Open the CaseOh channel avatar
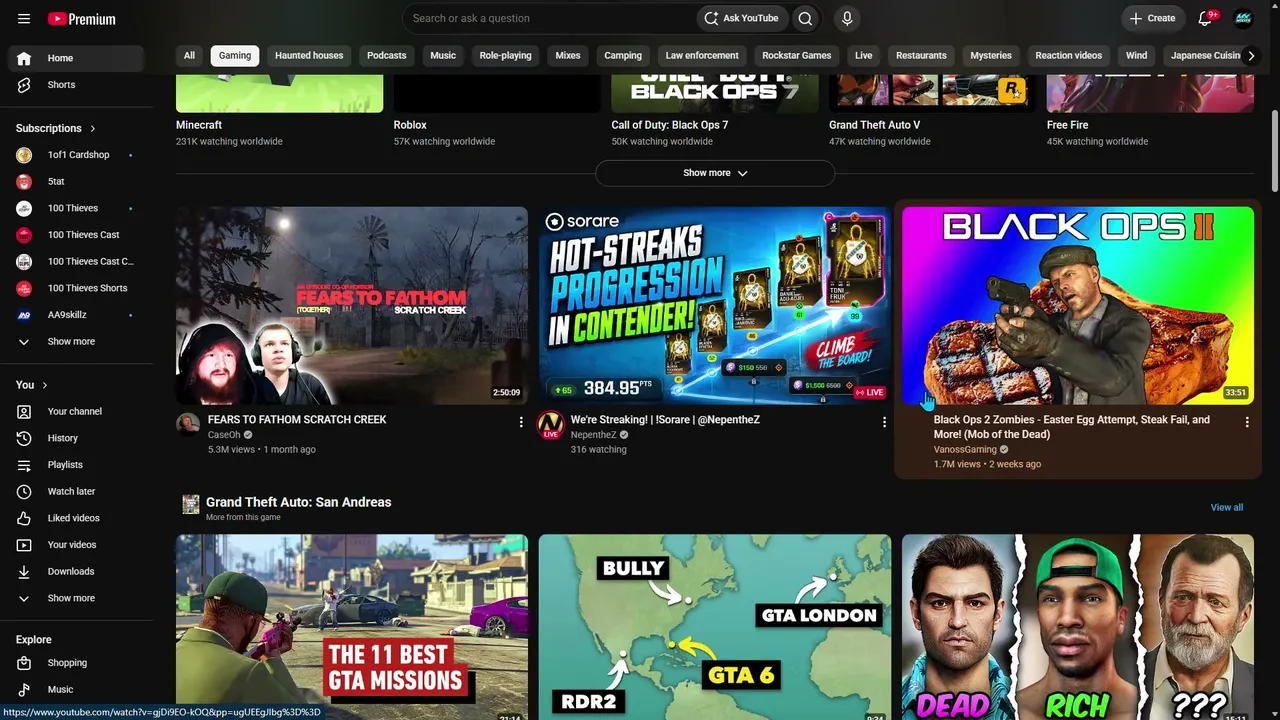This screenshot has height=720, width=1280. [x=188, y=425]
